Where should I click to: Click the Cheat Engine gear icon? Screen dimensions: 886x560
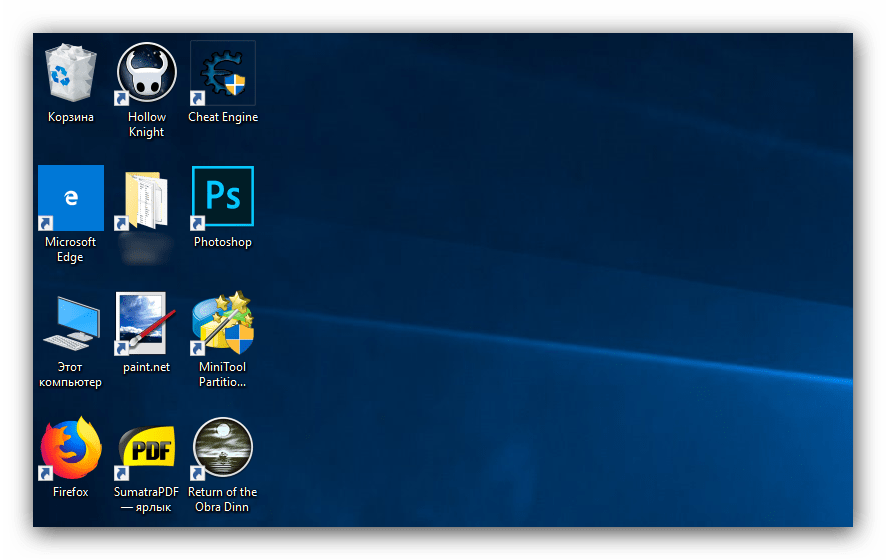pyautogui.click(x=223, y=74)
